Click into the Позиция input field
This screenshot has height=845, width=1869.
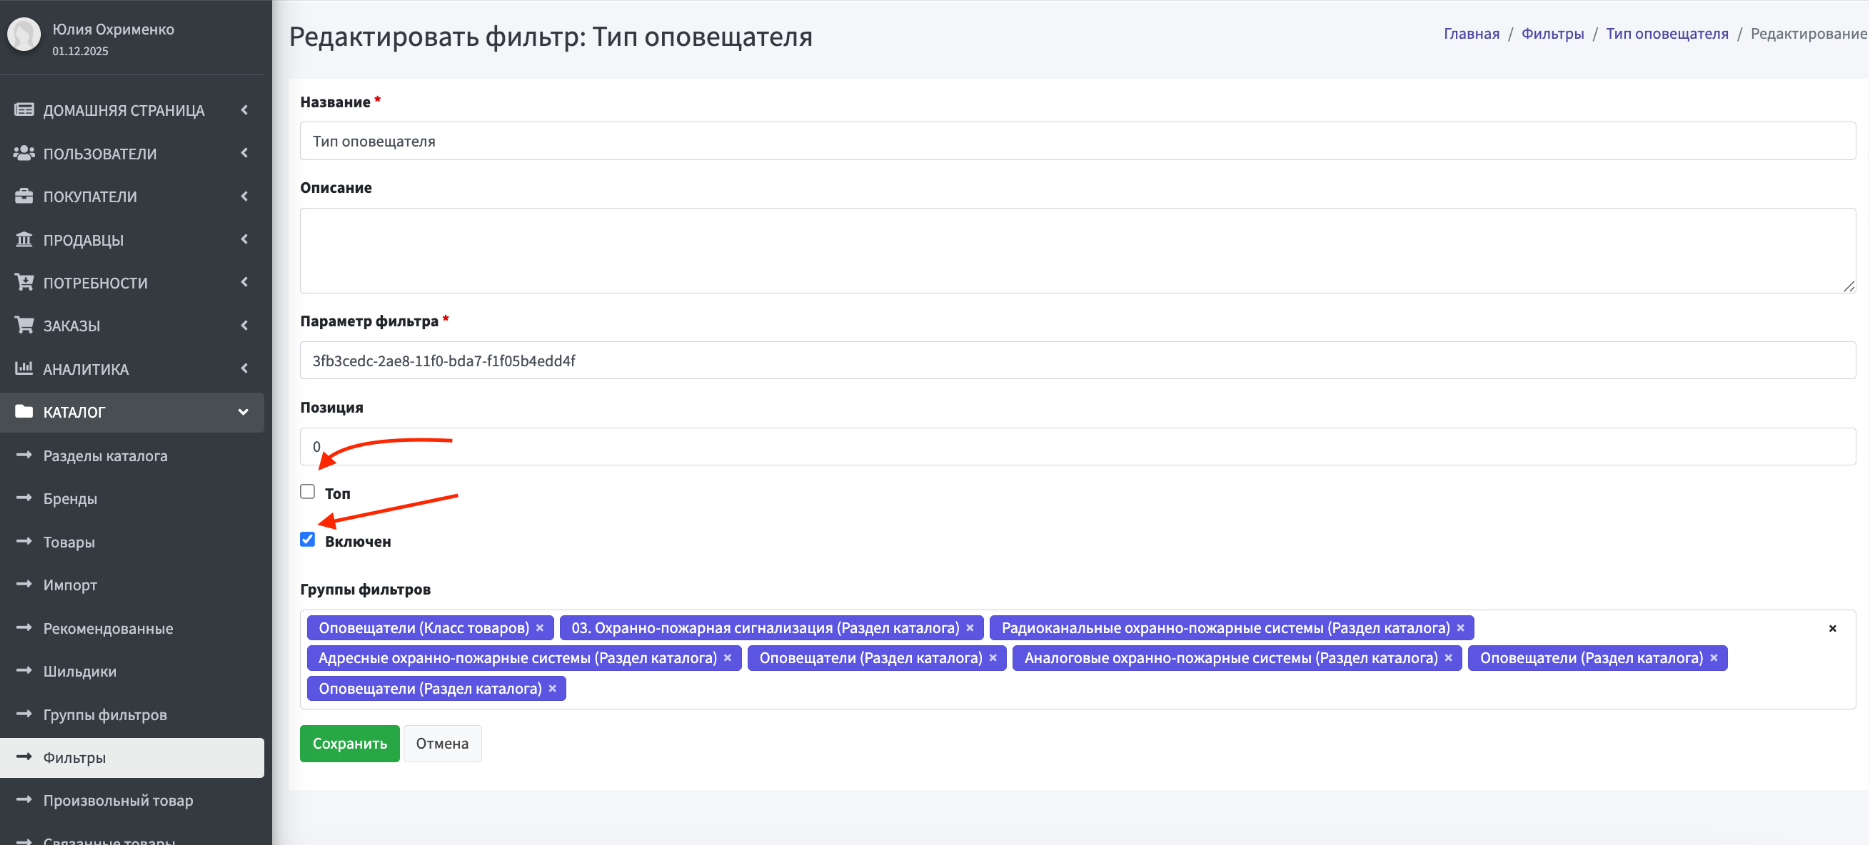tap(1078, 447)
